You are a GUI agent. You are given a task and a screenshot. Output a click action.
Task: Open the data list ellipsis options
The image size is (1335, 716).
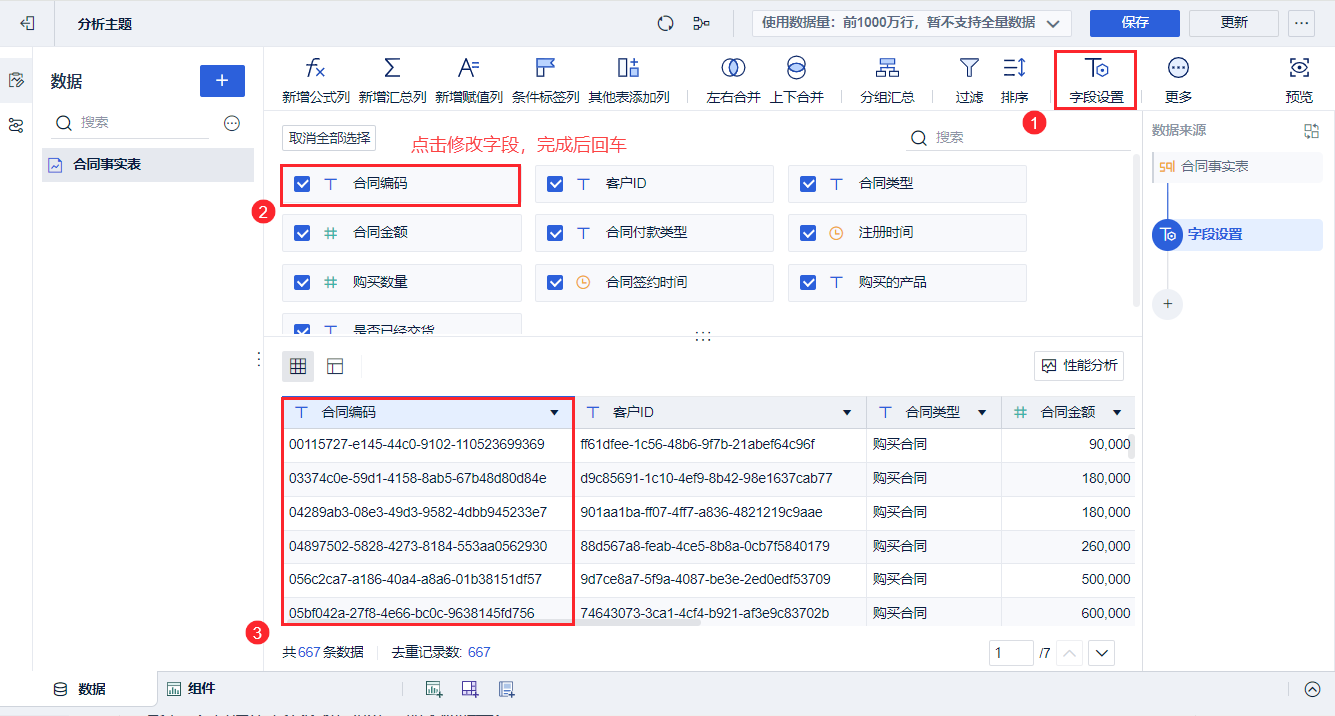pyautogui.click(x=232, y=123)
